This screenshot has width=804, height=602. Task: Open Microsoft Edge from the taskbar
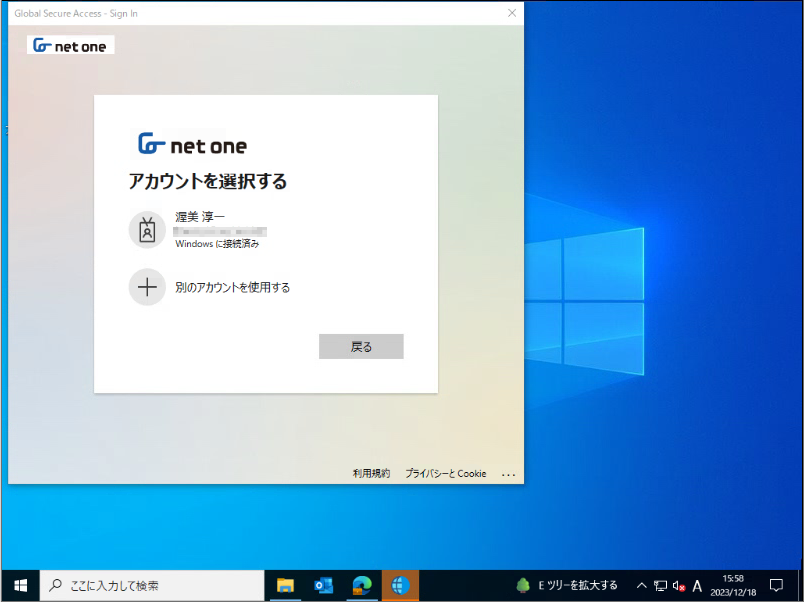point(362,585)
